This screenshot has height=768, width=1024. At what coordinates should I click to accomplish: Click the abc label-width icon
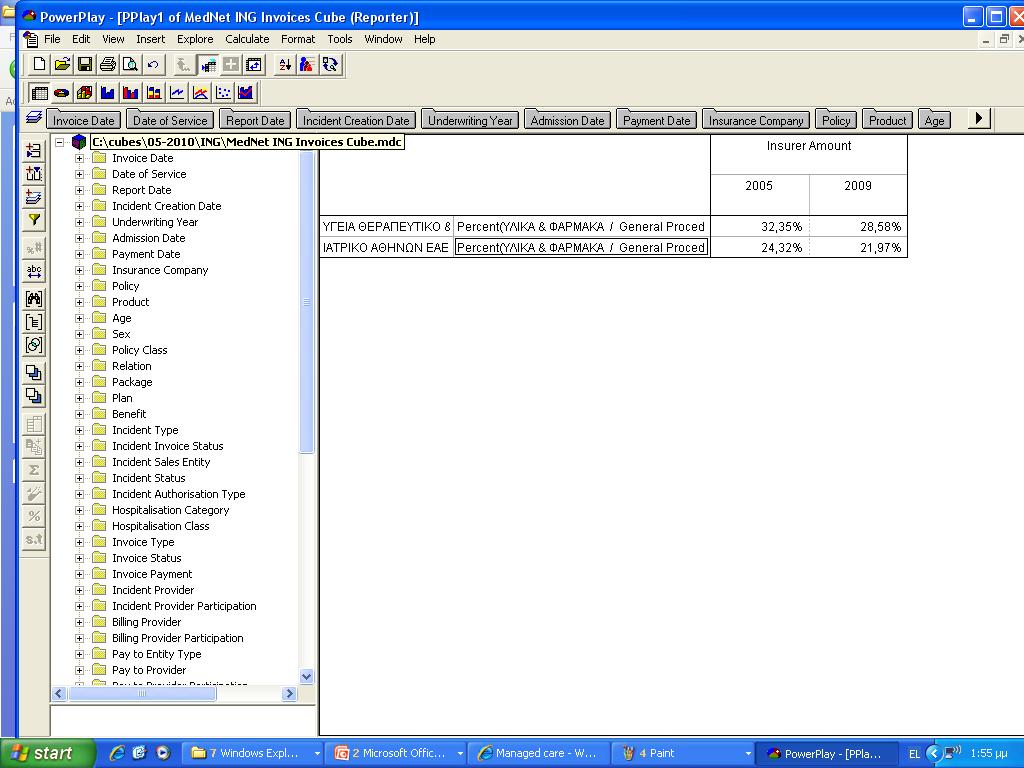pos(34,271)
